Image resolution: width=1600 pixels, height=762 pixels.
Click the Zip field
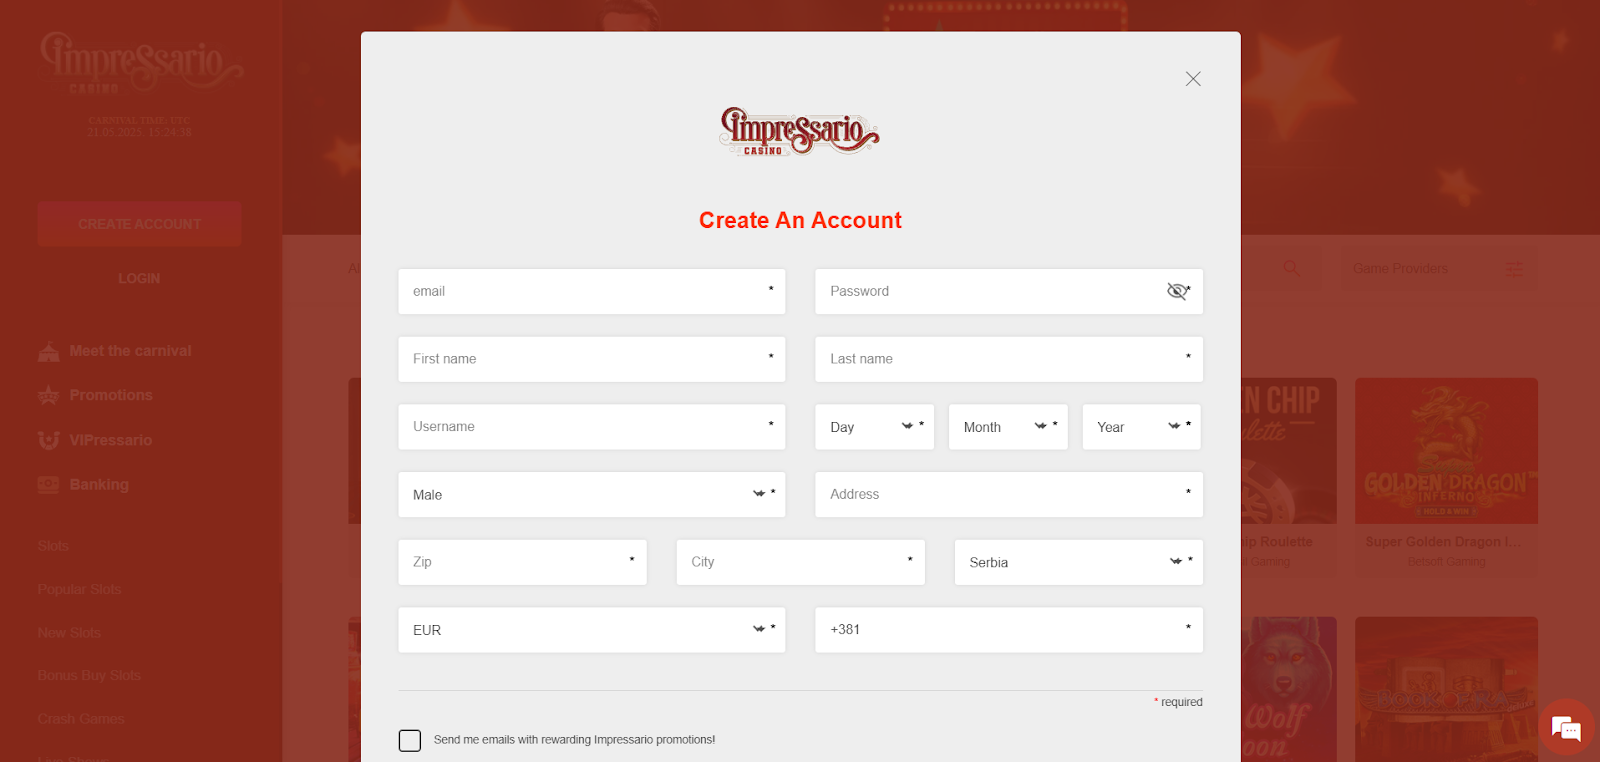click(523, 562)
